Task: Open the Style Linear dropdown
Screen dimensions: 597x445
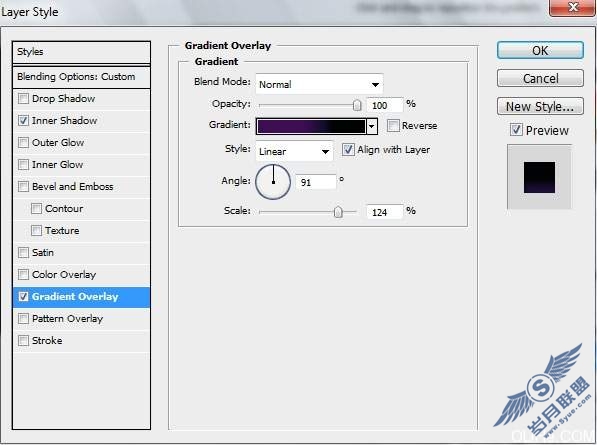Action: pos(294,152)
